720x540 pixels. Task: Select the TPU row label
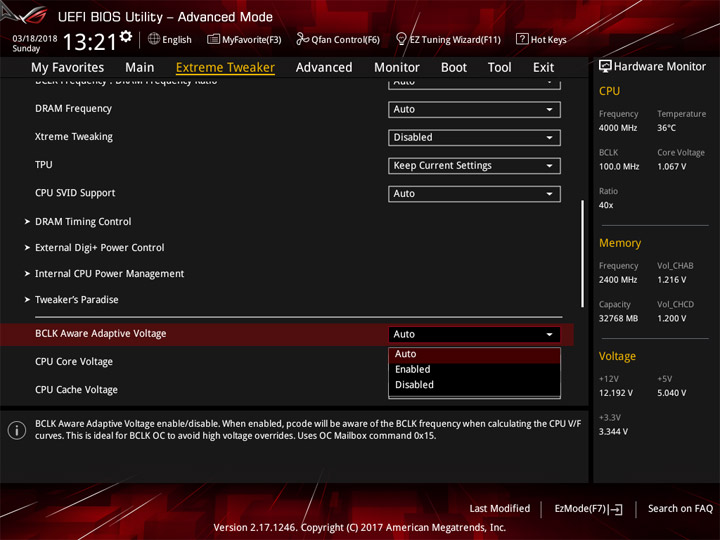(44, 164)
